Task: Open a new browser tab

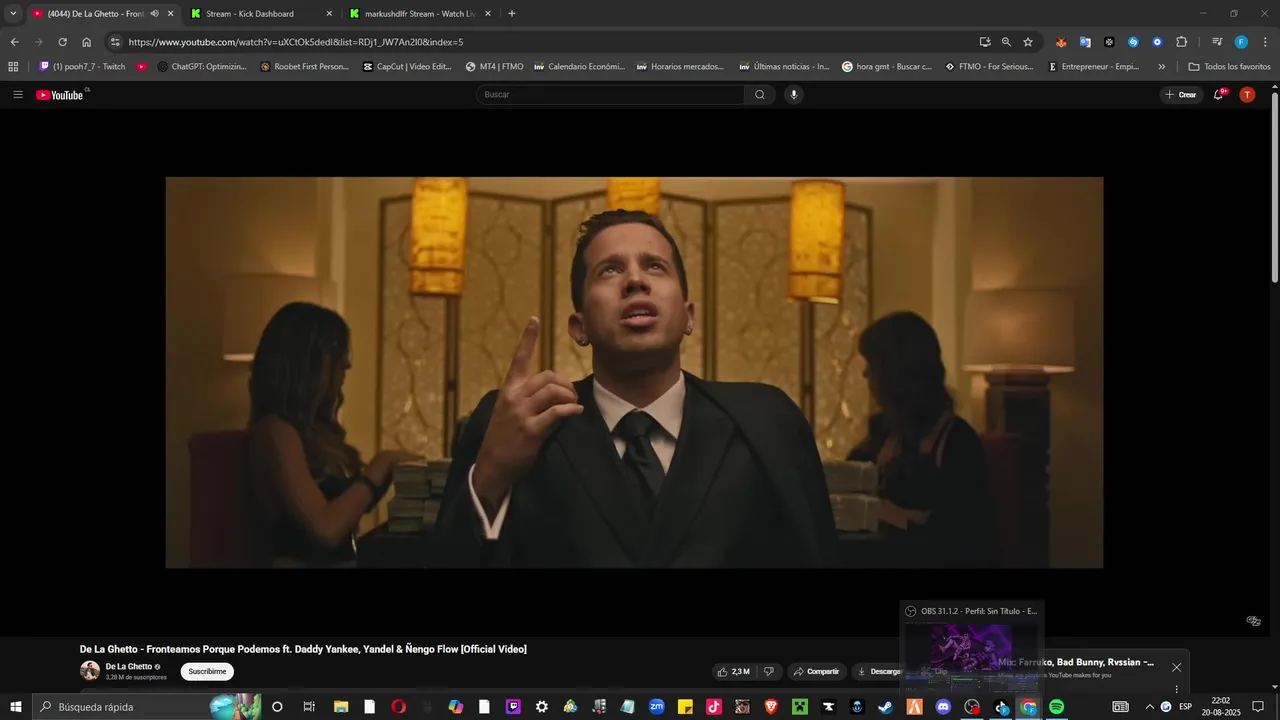Action: [x=512, y=14]
